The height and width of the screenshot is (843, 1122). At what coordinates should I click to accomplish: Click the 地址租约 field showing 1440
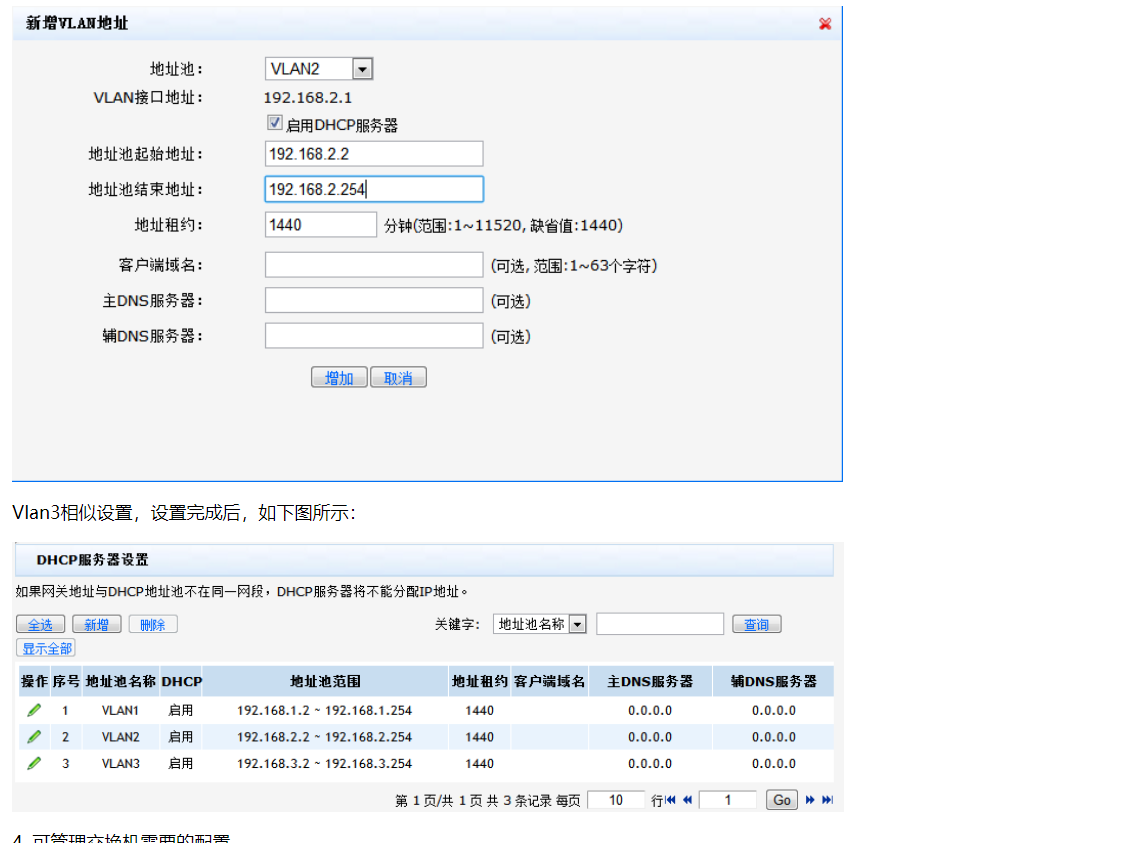click(321, 225)
